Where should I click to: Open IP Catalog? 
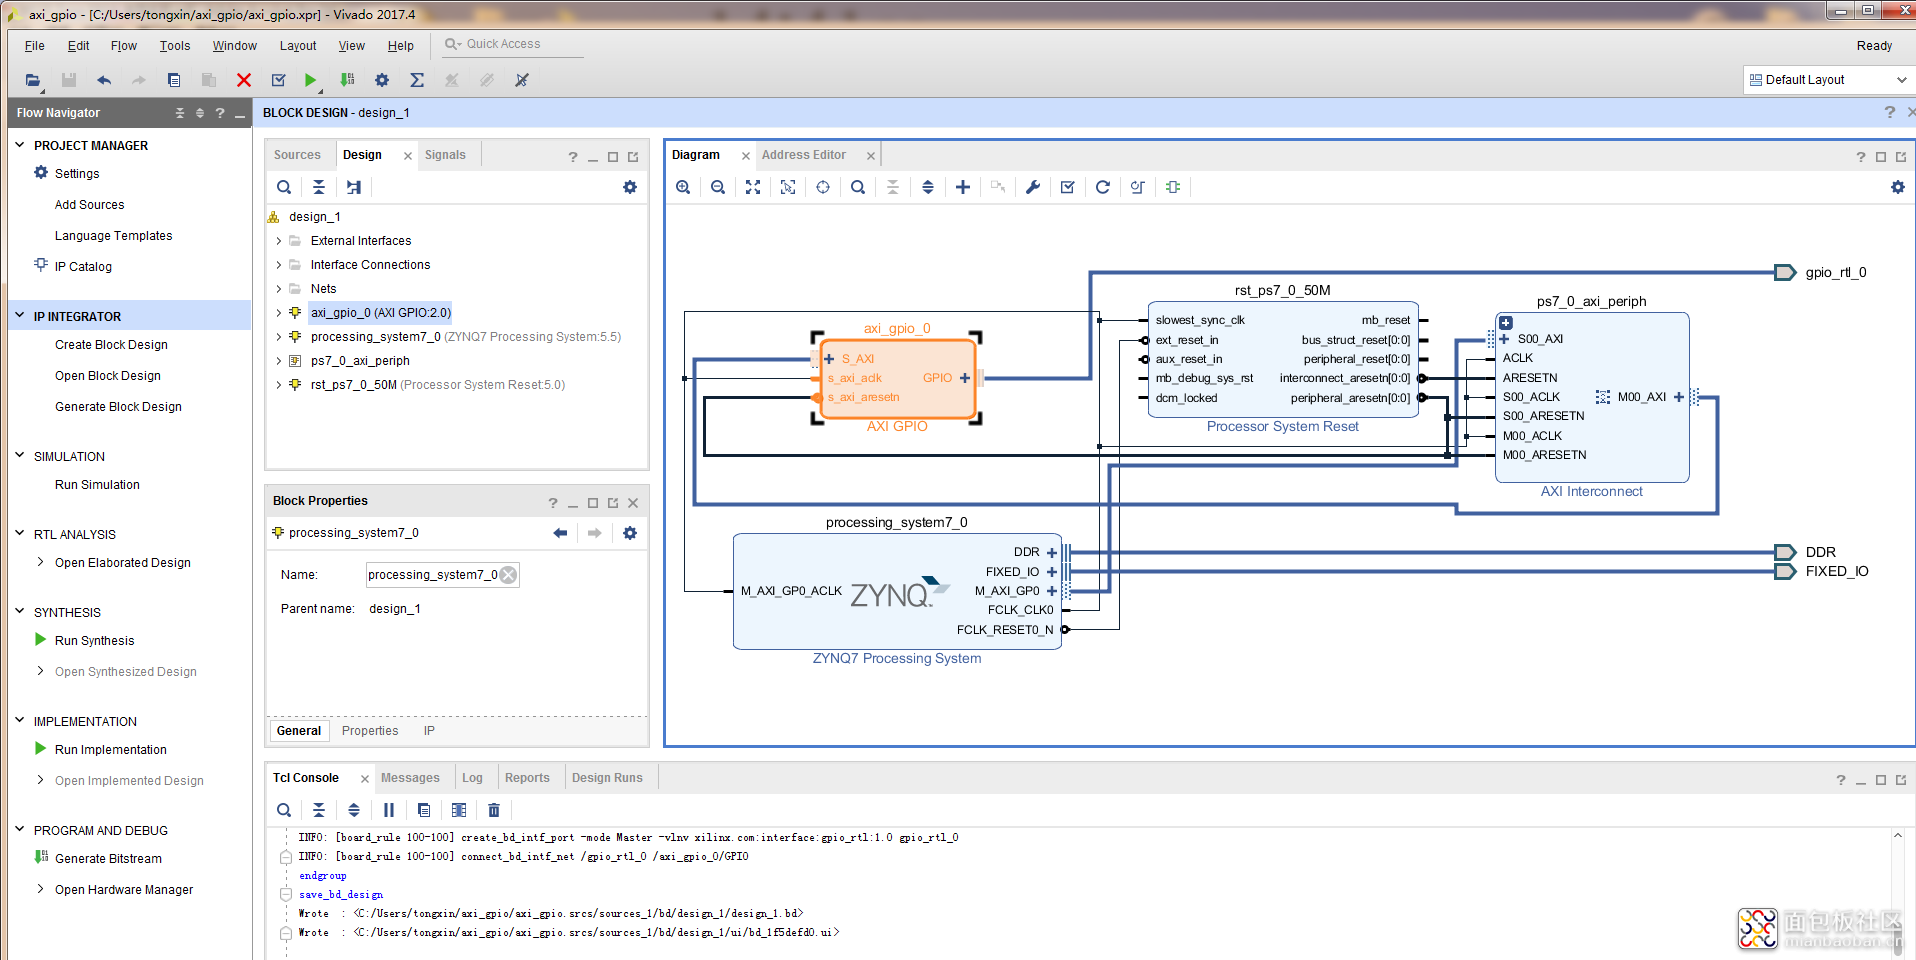[83, 267]
